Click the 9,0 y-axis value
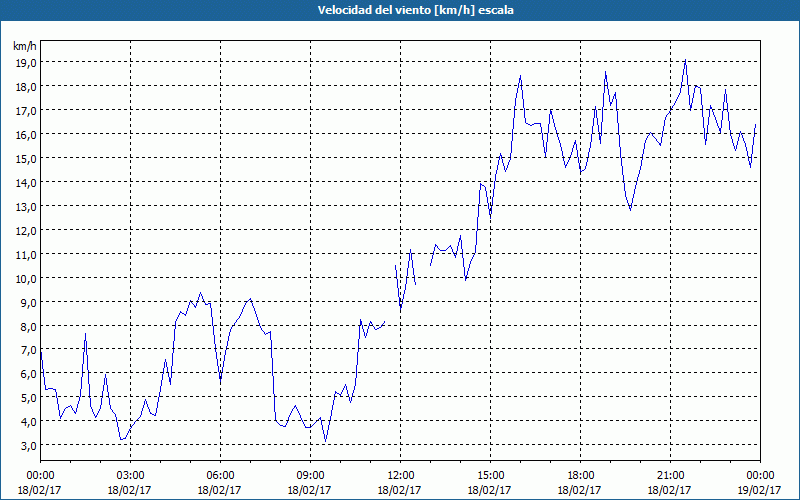The width and height of the screenshot is (800, 500). pyautogui.click(x=29, y=302)
